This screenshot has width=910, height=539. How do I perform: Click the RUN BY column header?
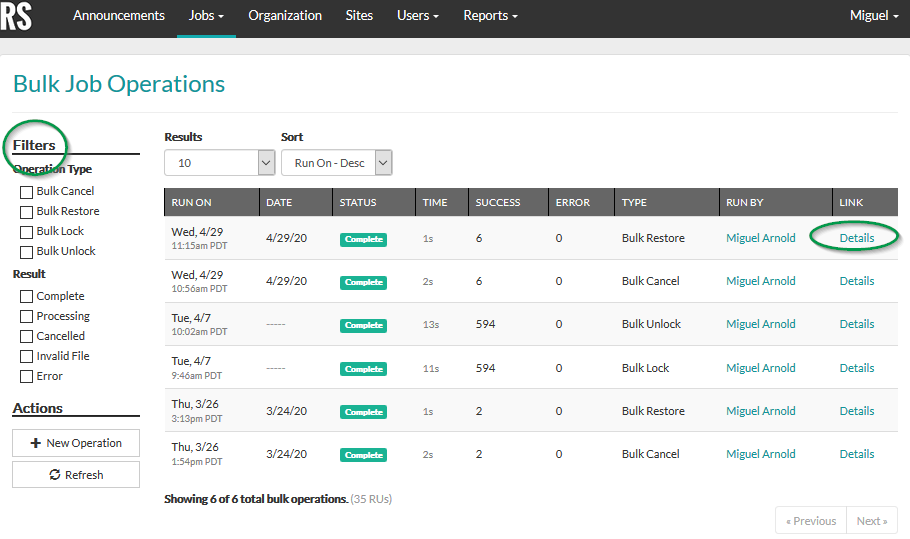(x=776, y=202)
